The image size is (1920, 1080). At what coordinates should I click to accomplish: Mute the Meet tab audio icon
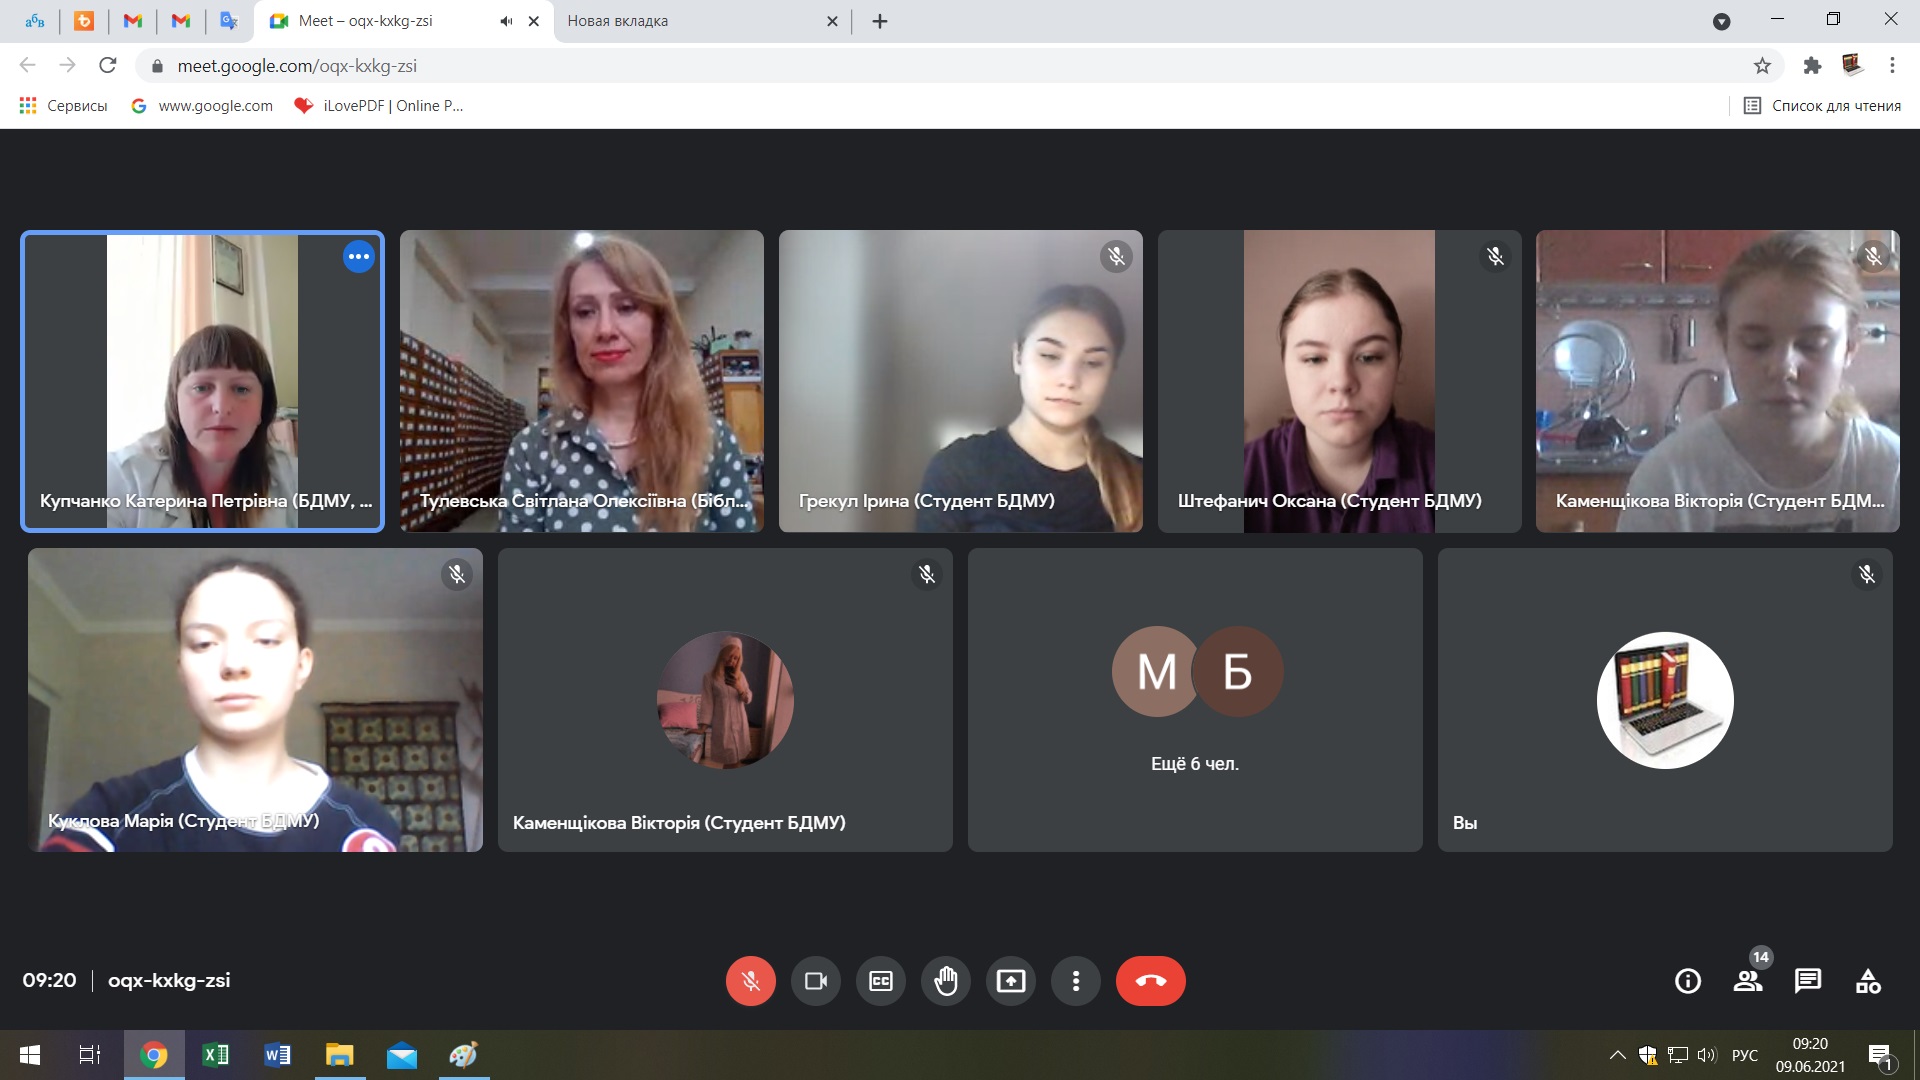tap(506, 21)
